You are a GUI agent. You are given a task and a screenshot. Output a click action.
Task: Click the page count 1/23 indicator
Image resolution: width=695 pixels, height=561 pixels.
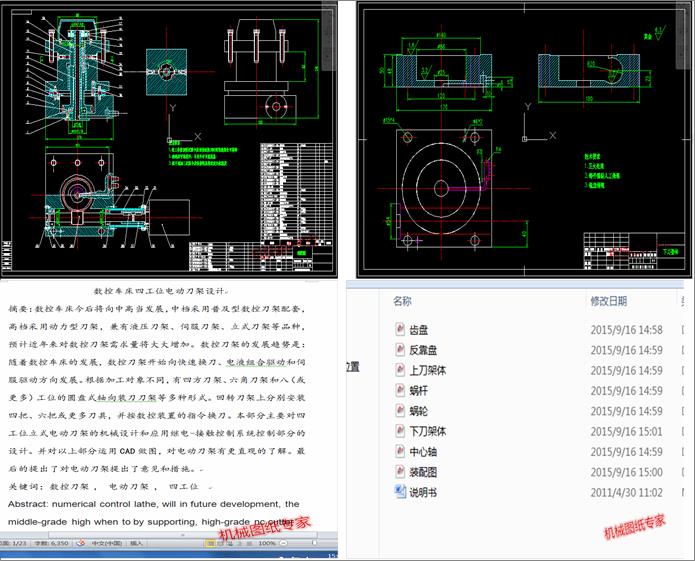pos(13,543)
